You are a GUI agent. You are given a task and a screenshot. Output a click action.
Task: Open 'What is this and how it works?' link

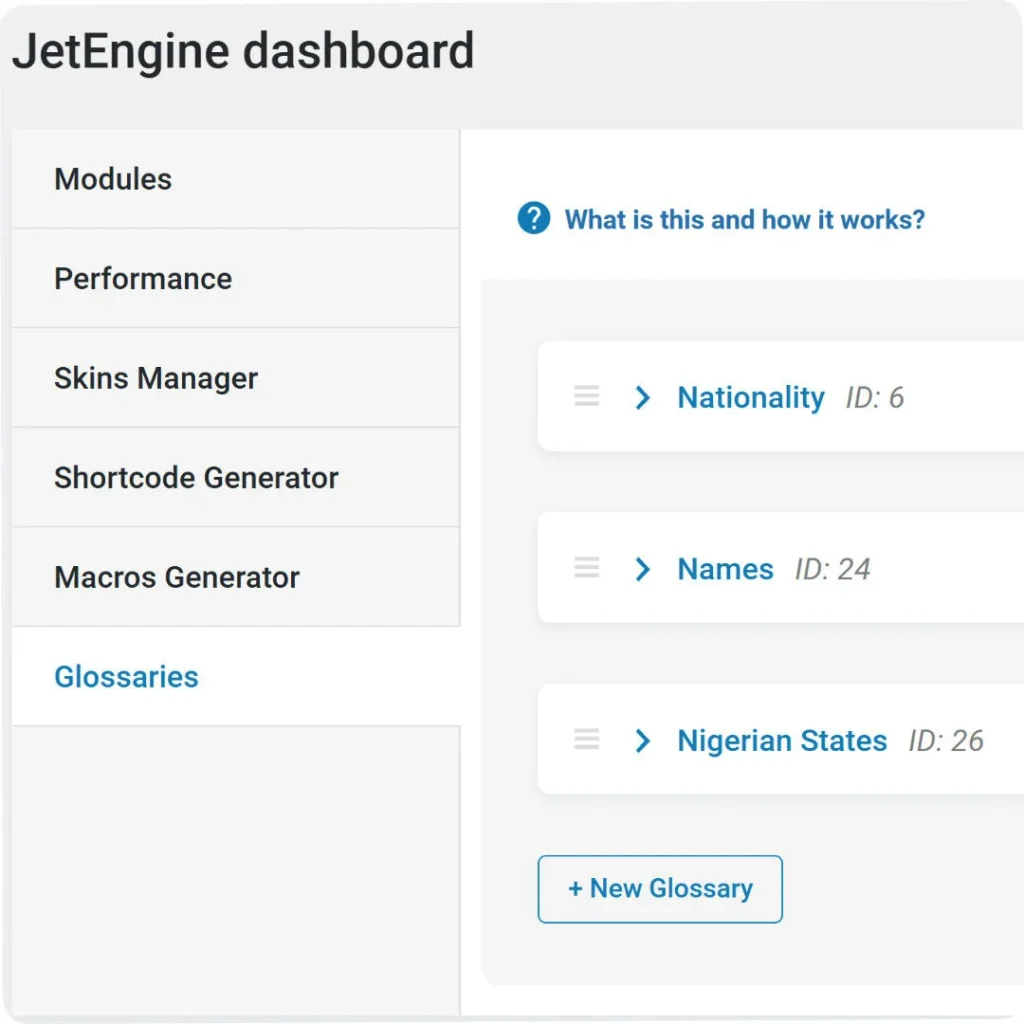(x=744, y=219)
